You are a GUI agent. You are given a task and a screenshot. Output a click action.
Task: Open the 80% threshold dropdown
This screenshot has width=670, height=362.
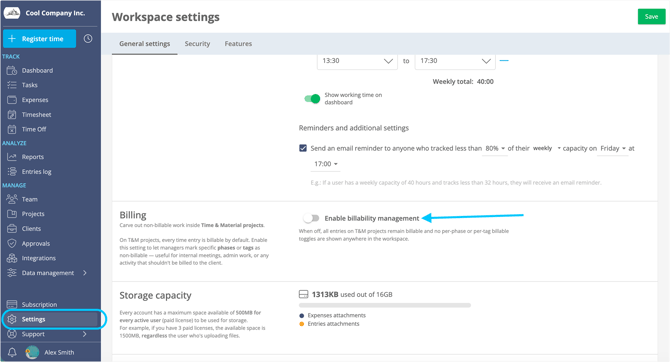(495, 148)
